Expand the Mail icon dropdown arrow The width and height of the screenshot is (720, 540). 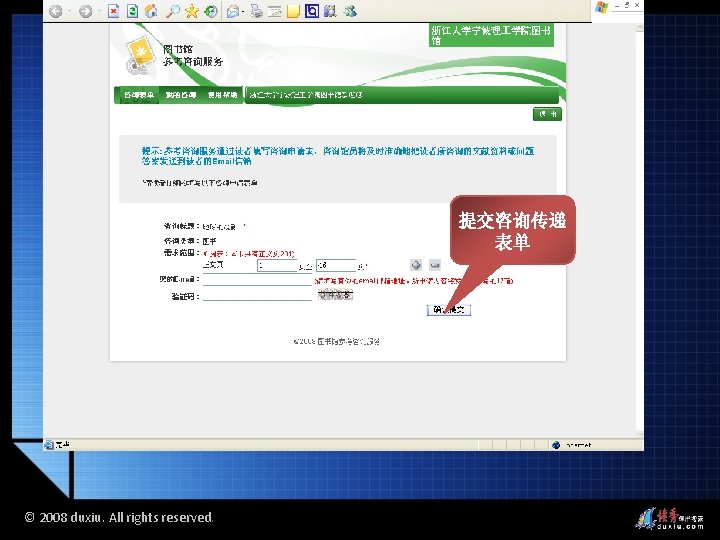(242, 11)
